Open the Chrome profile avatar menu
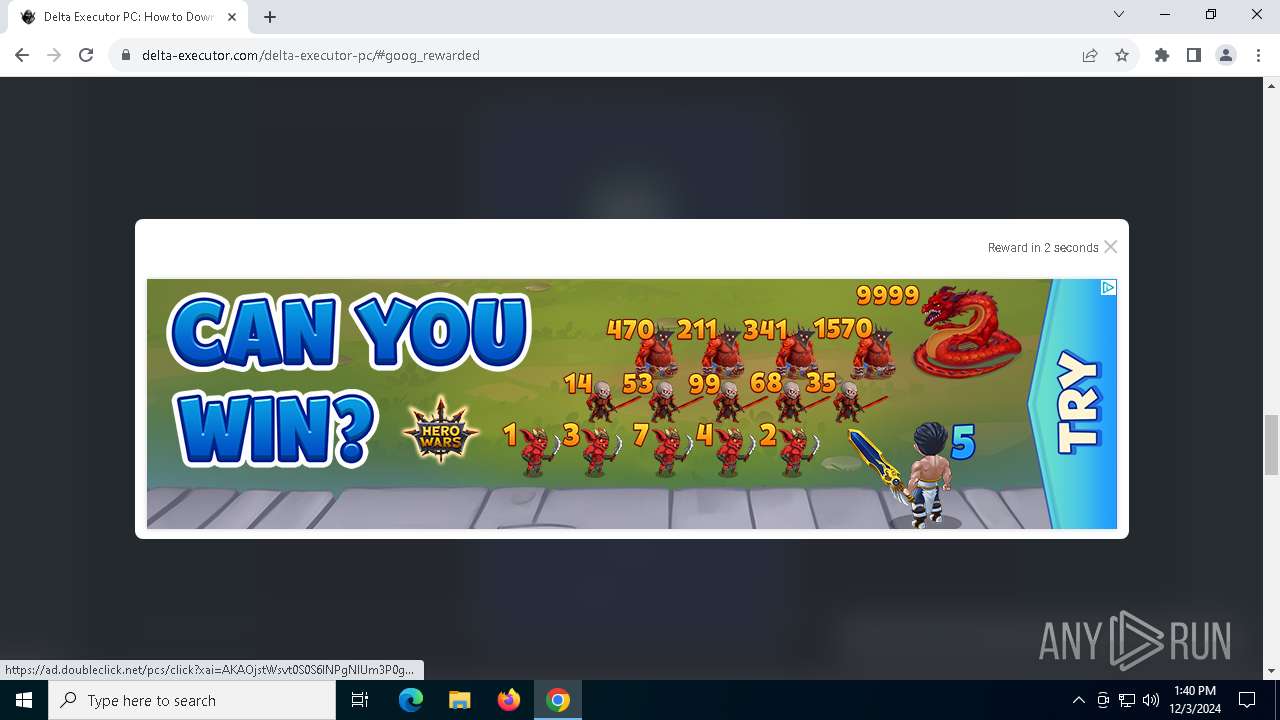Screen dimensions: 1280x720 (x=1226, y=55)
